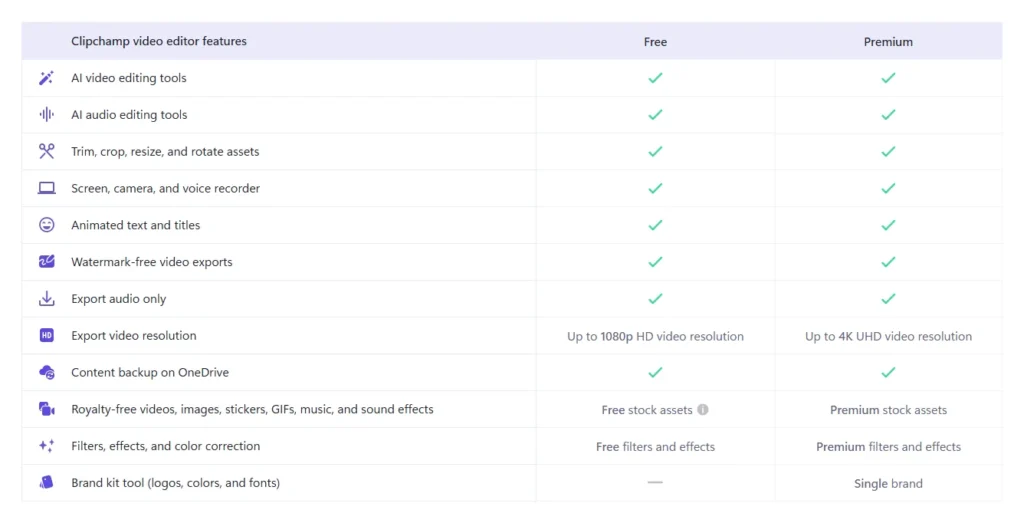Click the brand kit tool icon
The width and height of the screenshot is (1024, 523).
pos(46,483)
